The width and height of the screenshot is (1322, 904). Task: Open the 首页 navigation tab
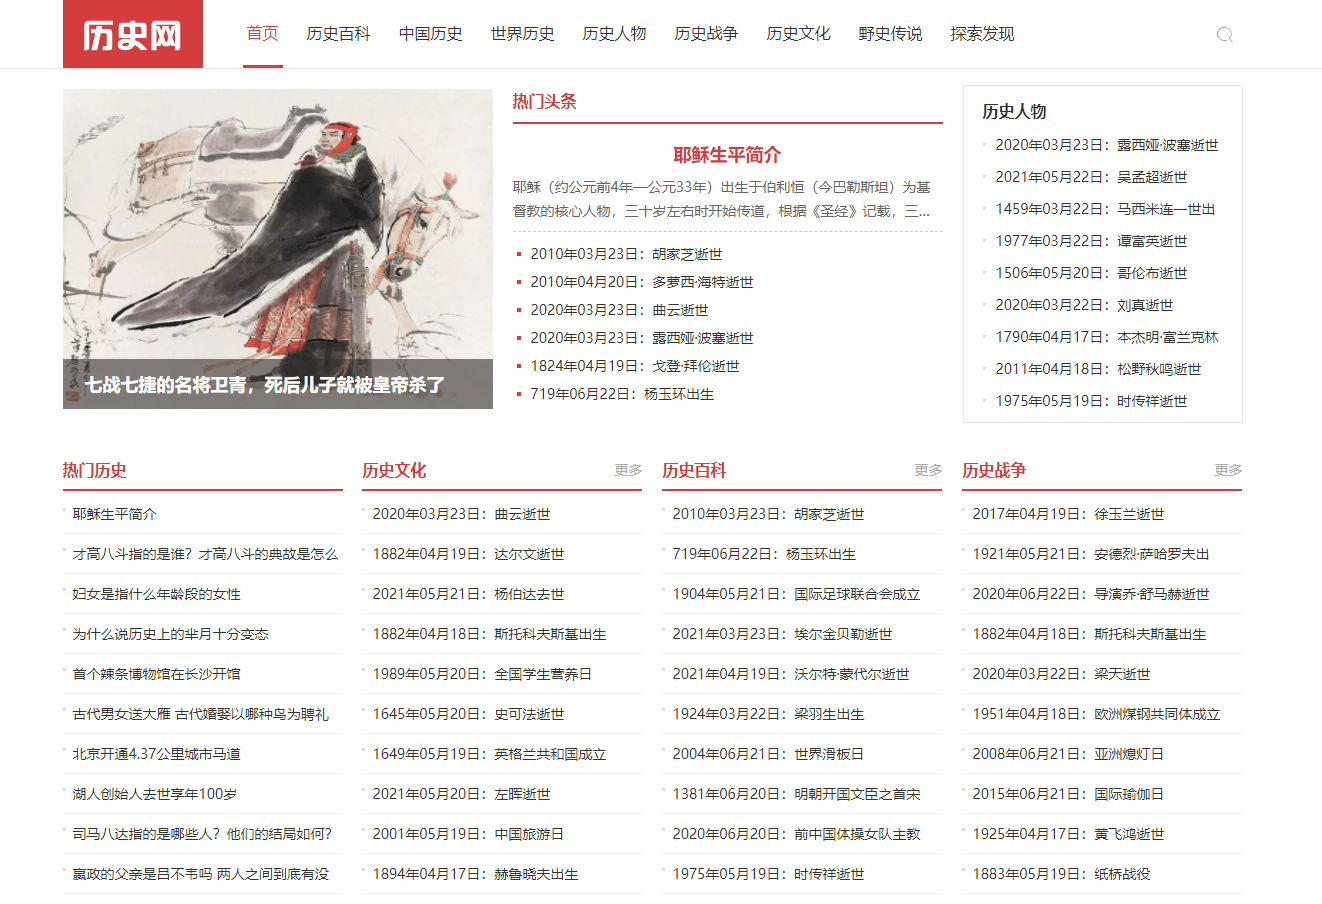[x=263, y=34]
